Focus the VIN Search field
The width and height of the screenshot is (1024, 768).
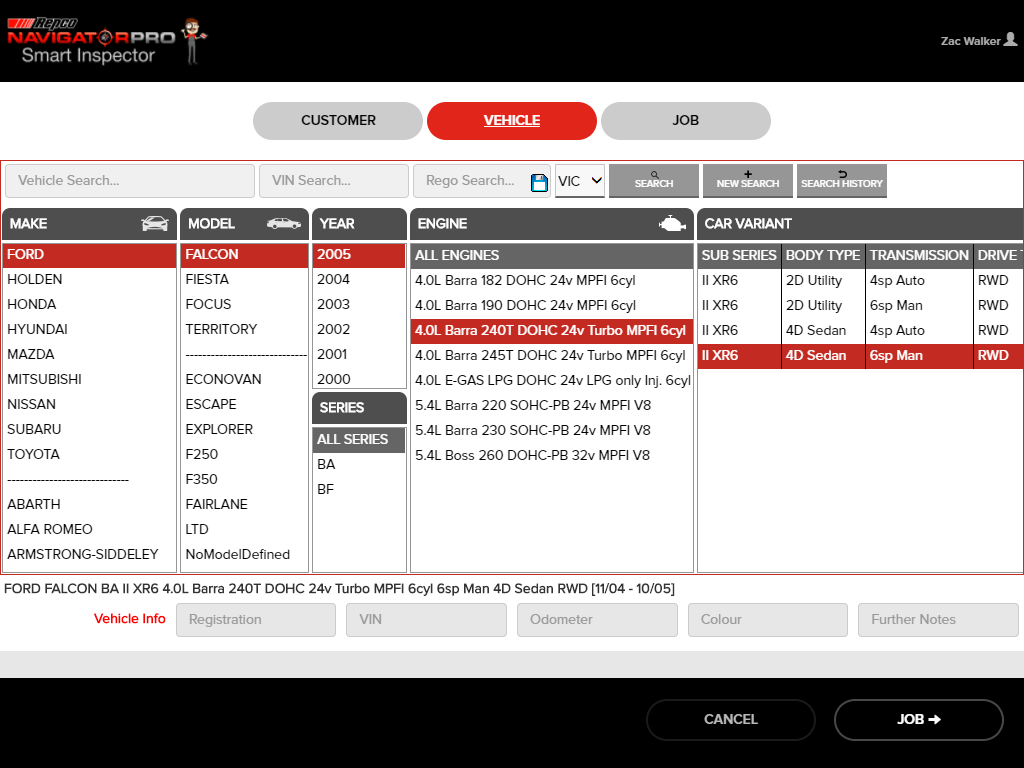coord(334,181)
